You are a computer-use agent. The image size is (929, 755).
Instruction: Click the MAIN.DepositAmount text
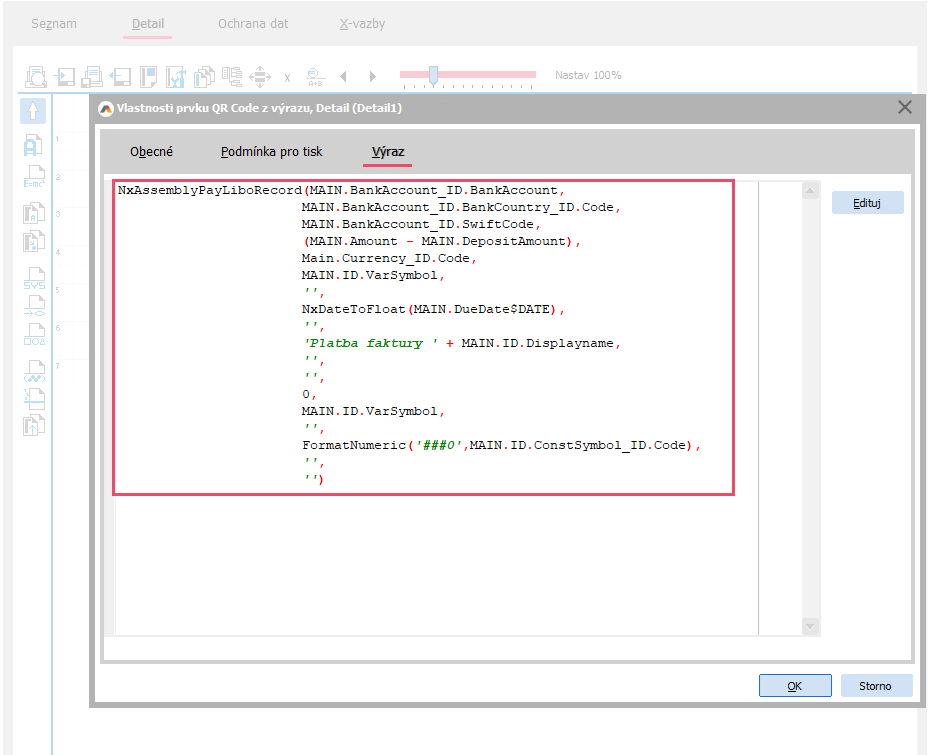[x=494, y=241]
